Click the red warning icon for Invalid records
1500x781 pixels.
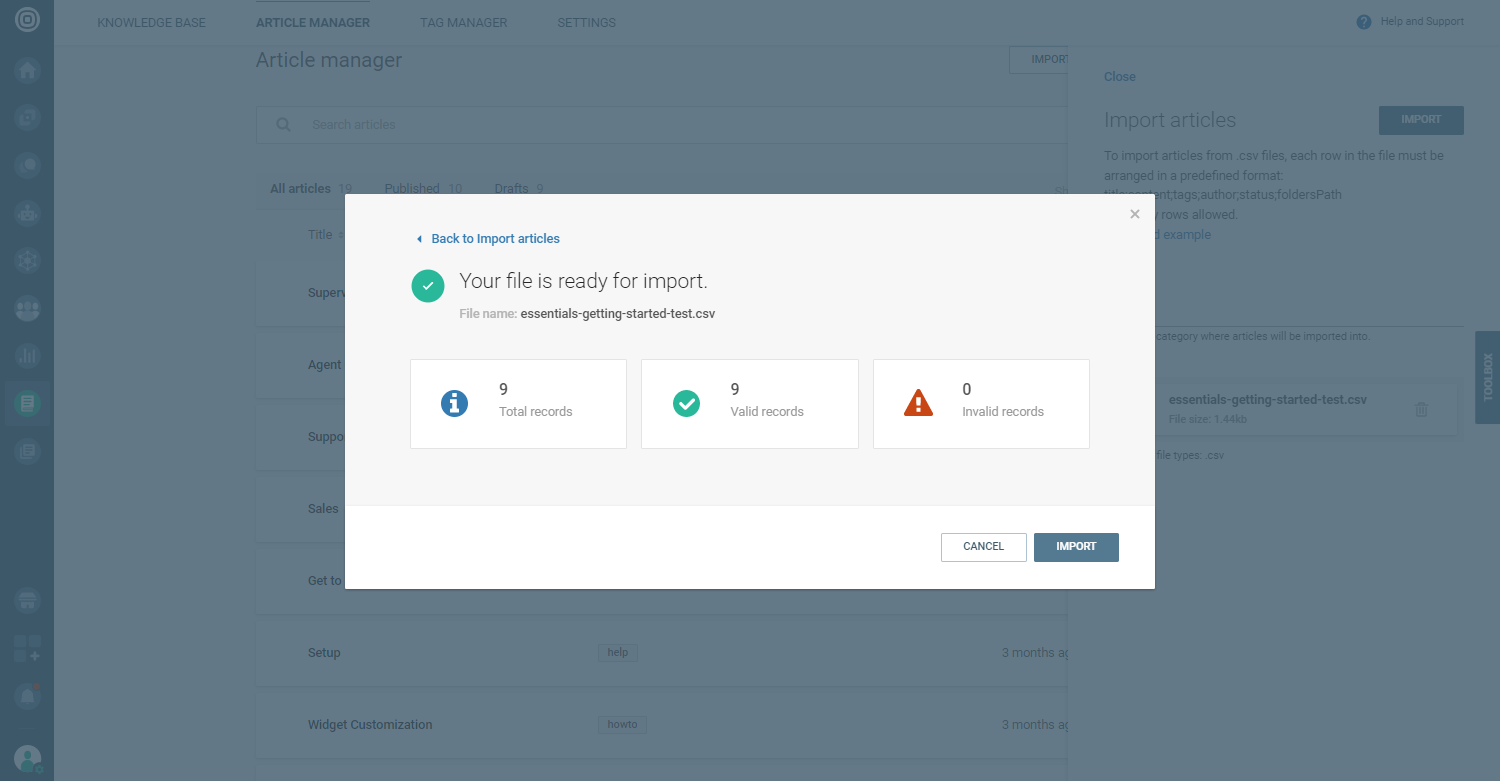pos(918,403)
